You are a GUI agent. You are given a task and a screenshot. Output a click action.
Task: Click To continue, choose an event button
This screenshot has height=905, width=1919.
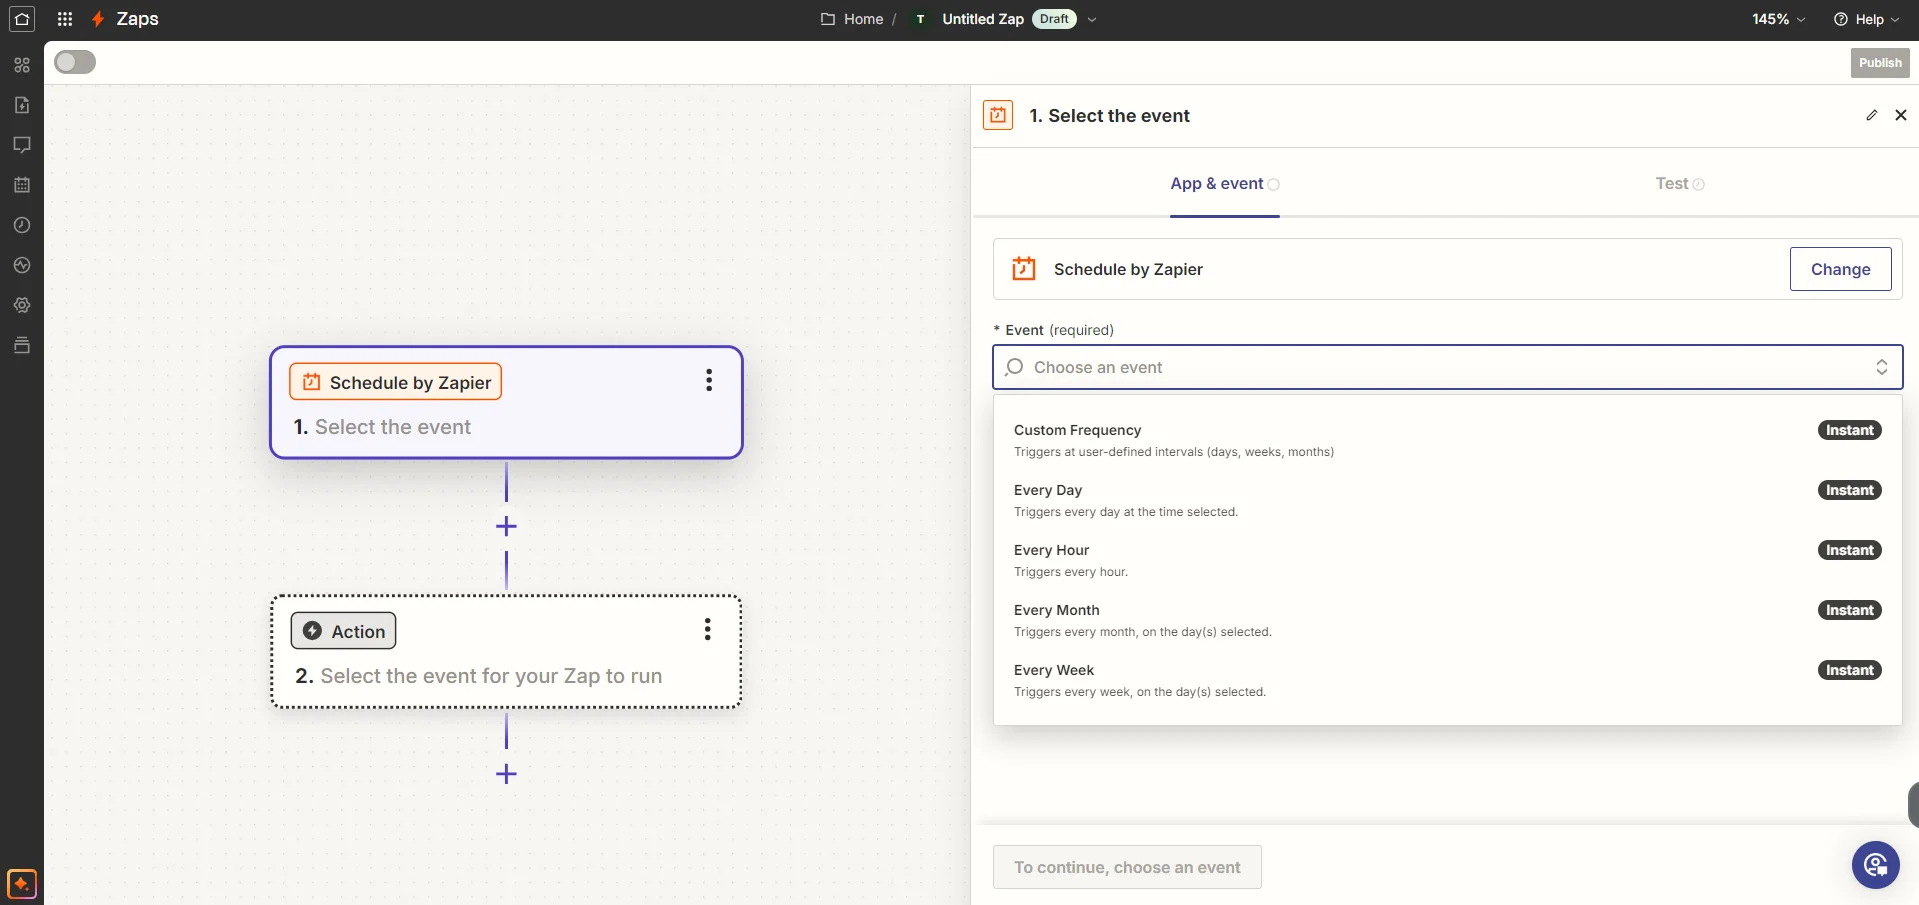[1127, 867]
